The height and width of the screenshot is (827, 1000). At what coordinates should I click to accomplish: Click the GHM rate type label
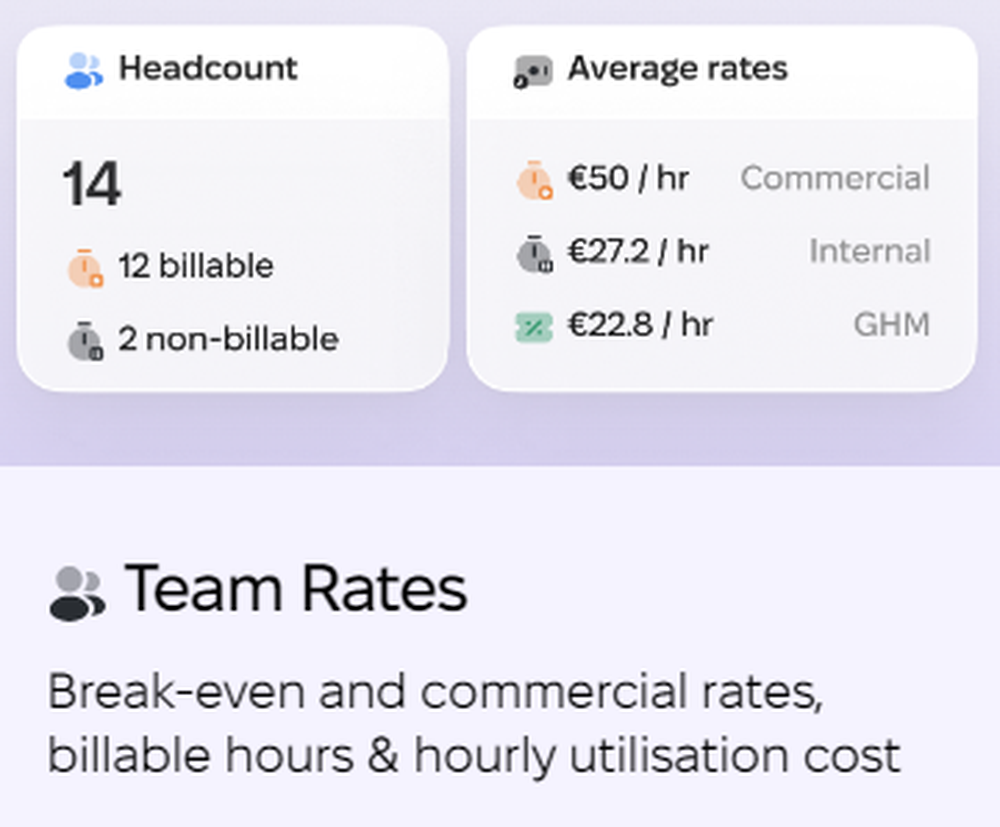(x=892, y=325)
